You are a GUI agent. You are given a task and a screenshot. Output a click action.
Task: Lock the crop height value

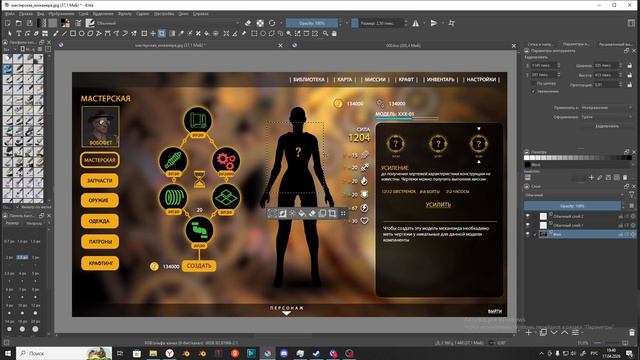click(630, 75)
